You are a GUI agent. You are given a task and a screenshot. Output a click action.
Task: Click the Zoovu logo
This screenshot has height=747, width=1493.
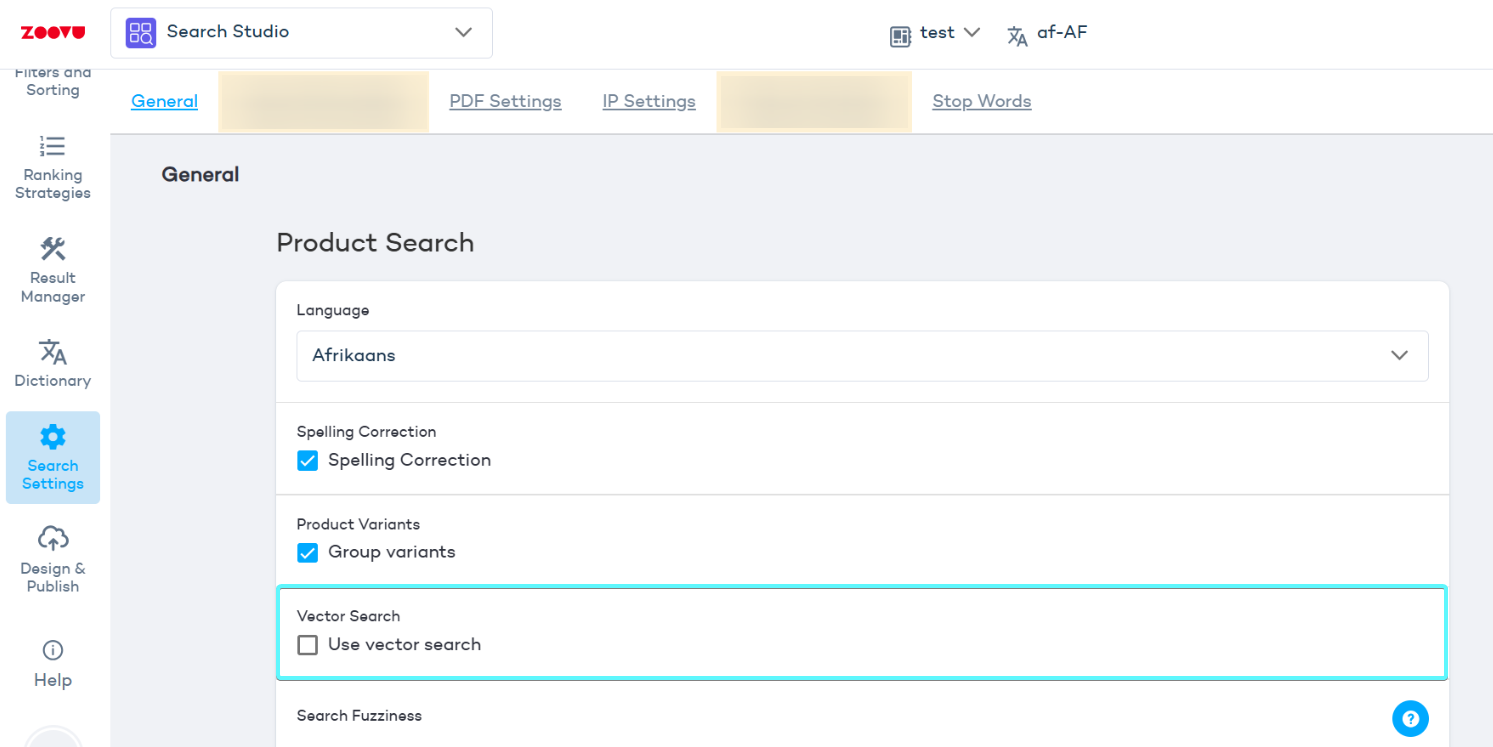coord(54,31)
